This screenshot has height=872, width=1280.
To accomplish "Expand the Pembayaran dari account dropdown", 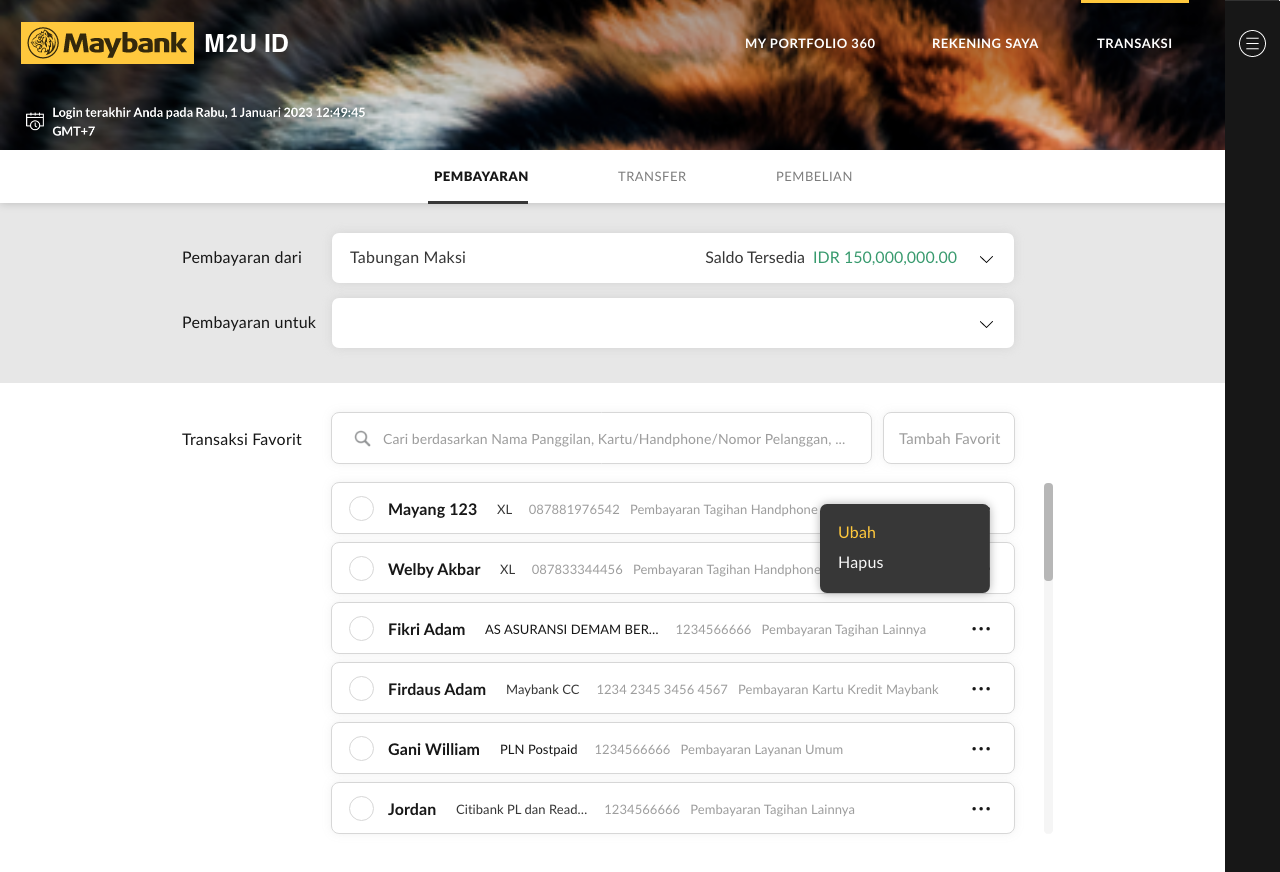I will tap(986, 259).
